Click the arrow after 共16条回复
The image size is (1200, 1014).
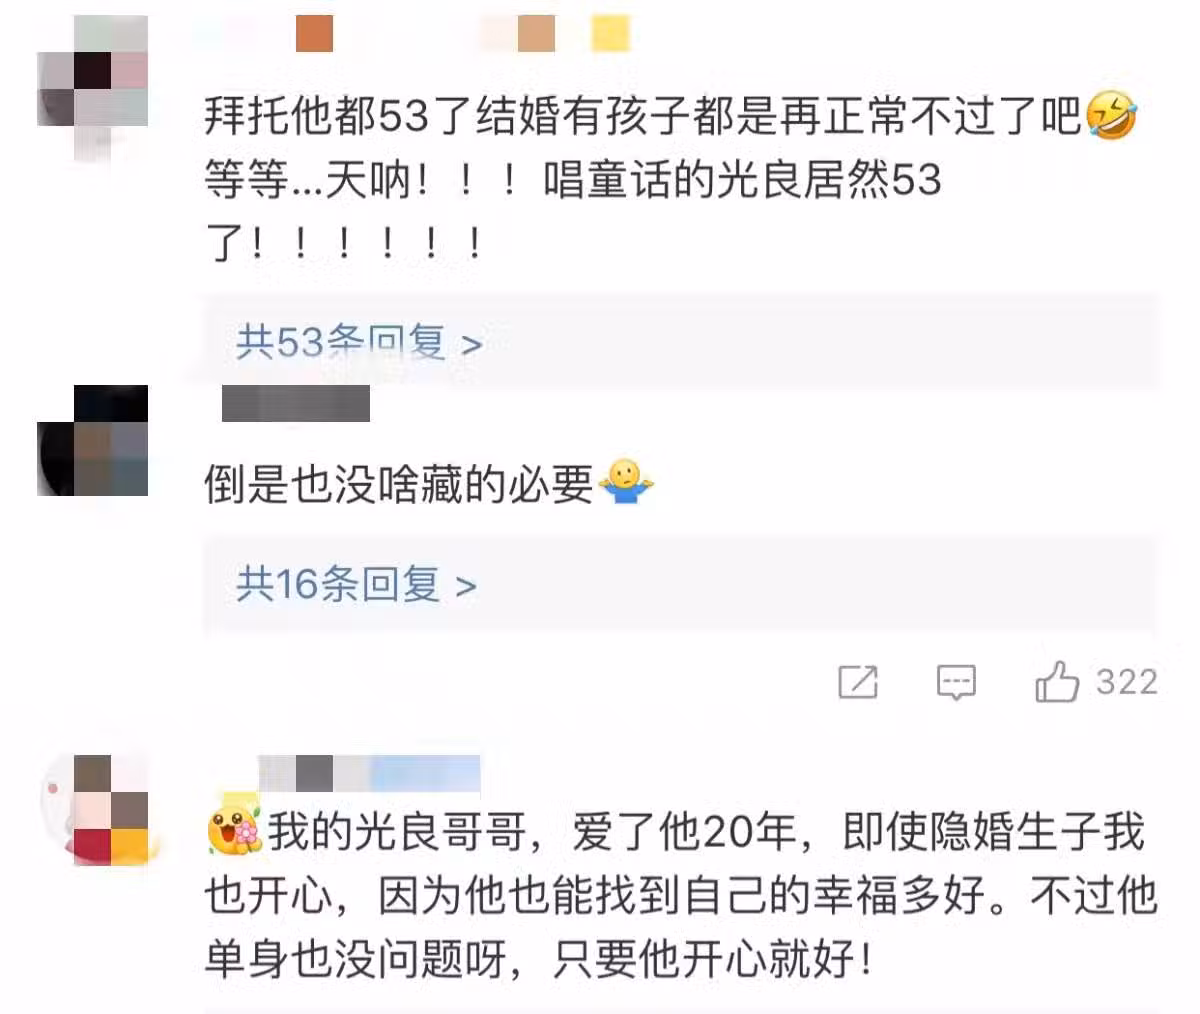[x=465, y=585]
